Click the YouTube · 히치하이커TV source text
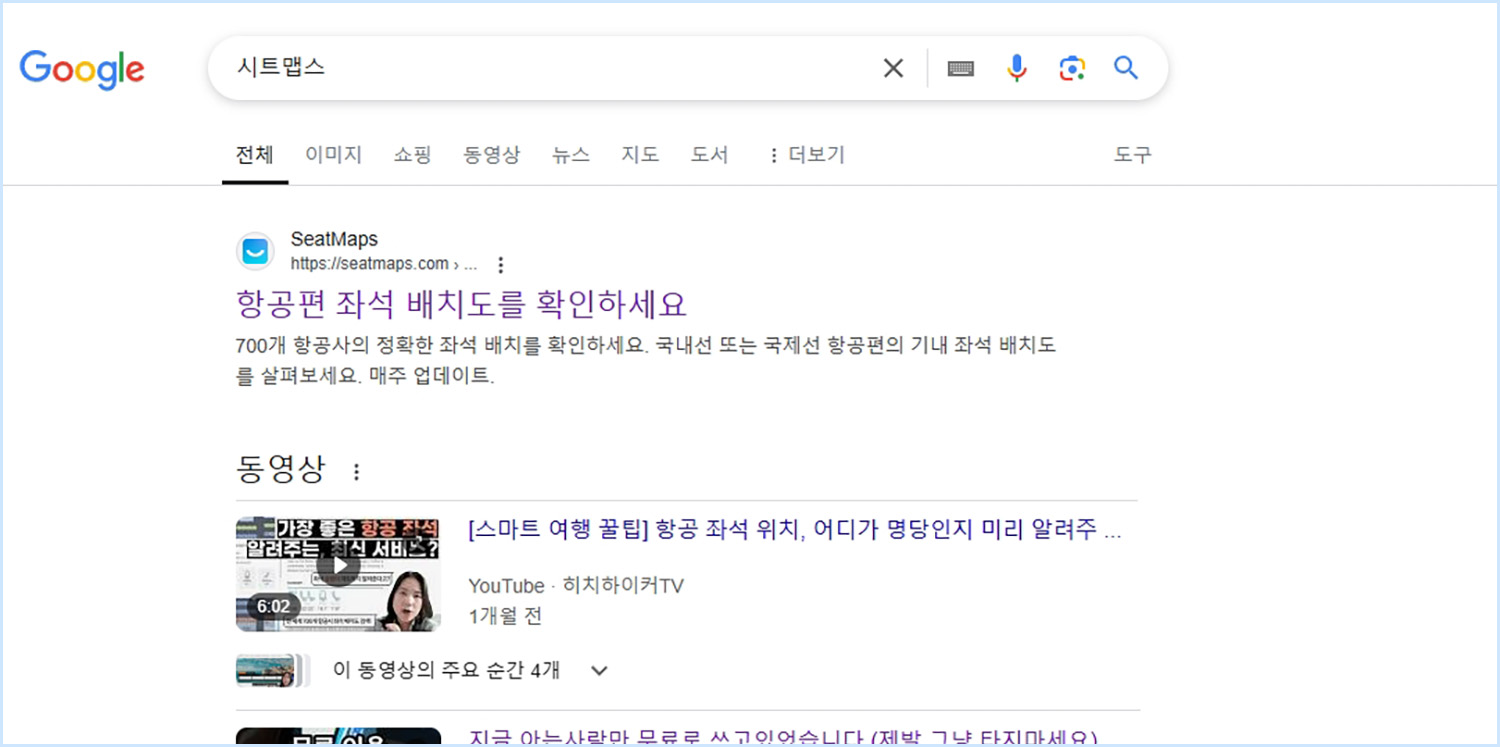 [x=575, y=586]
